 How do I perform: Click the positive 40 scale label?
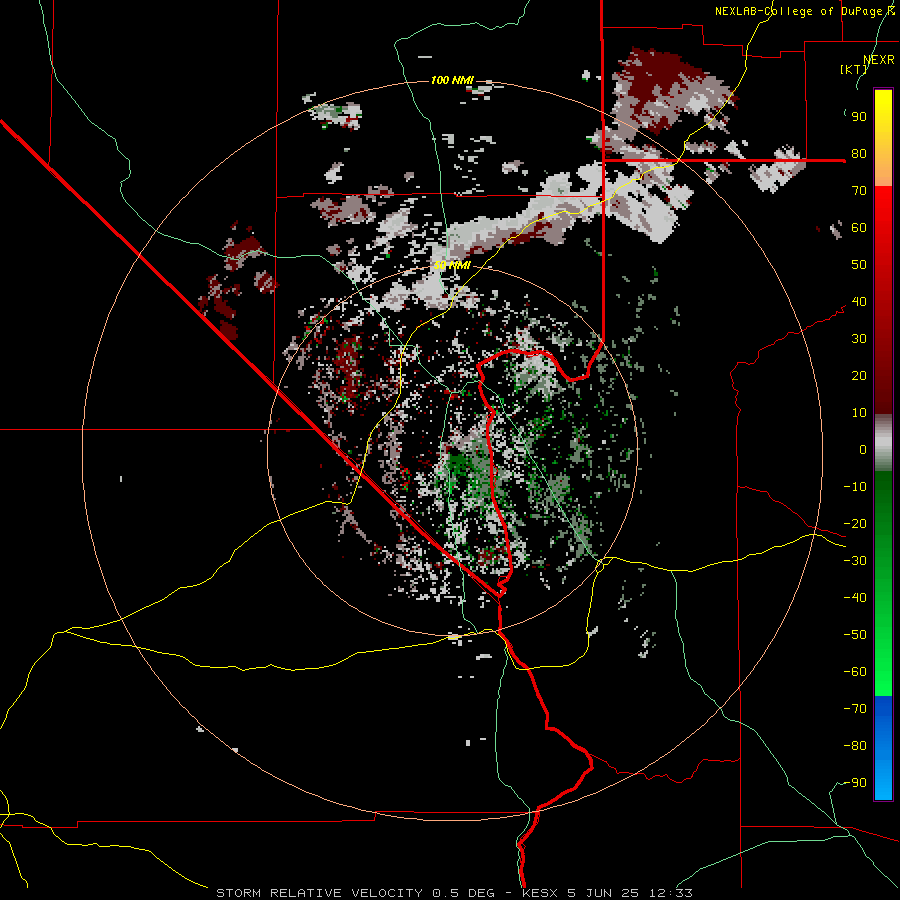[859, 301]
